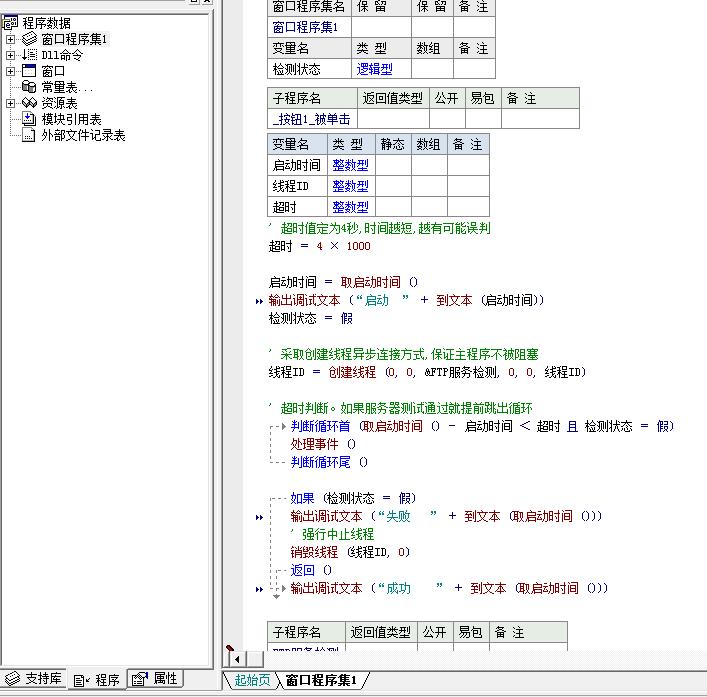Click breakpoint marker beside 输出调试文本 启动 line
The height and width of the screenshot is (697, 707).
point(259,301)
